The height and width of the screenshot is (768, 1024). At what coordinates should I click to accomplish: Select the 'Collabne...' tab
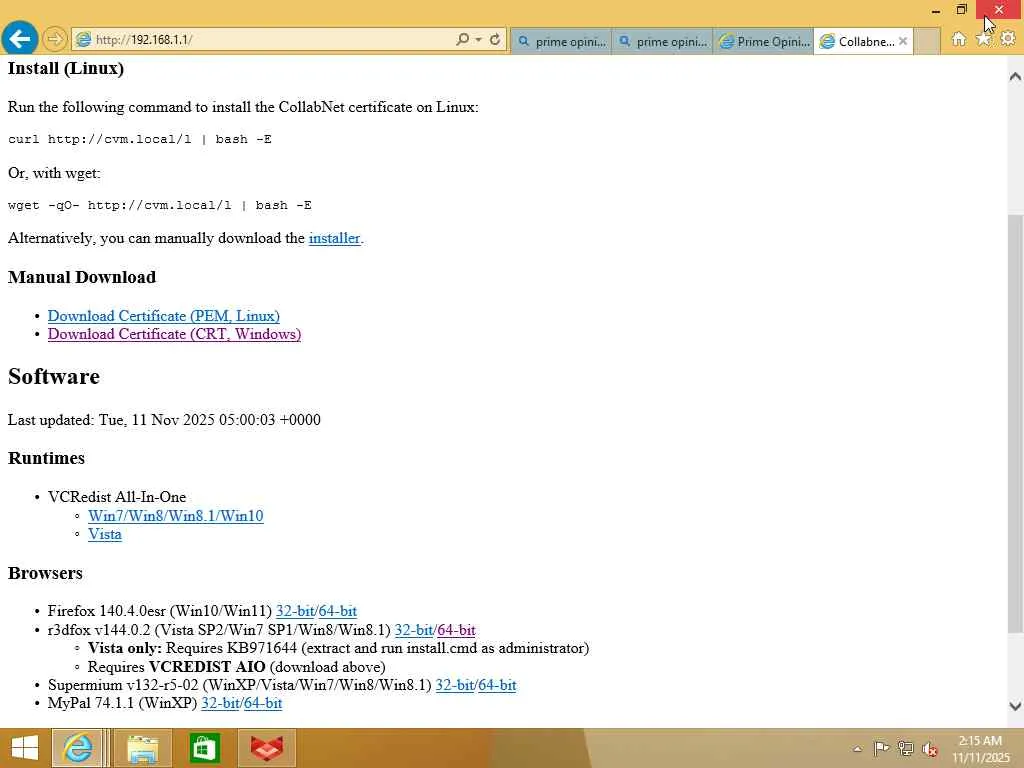coord(857,41)
